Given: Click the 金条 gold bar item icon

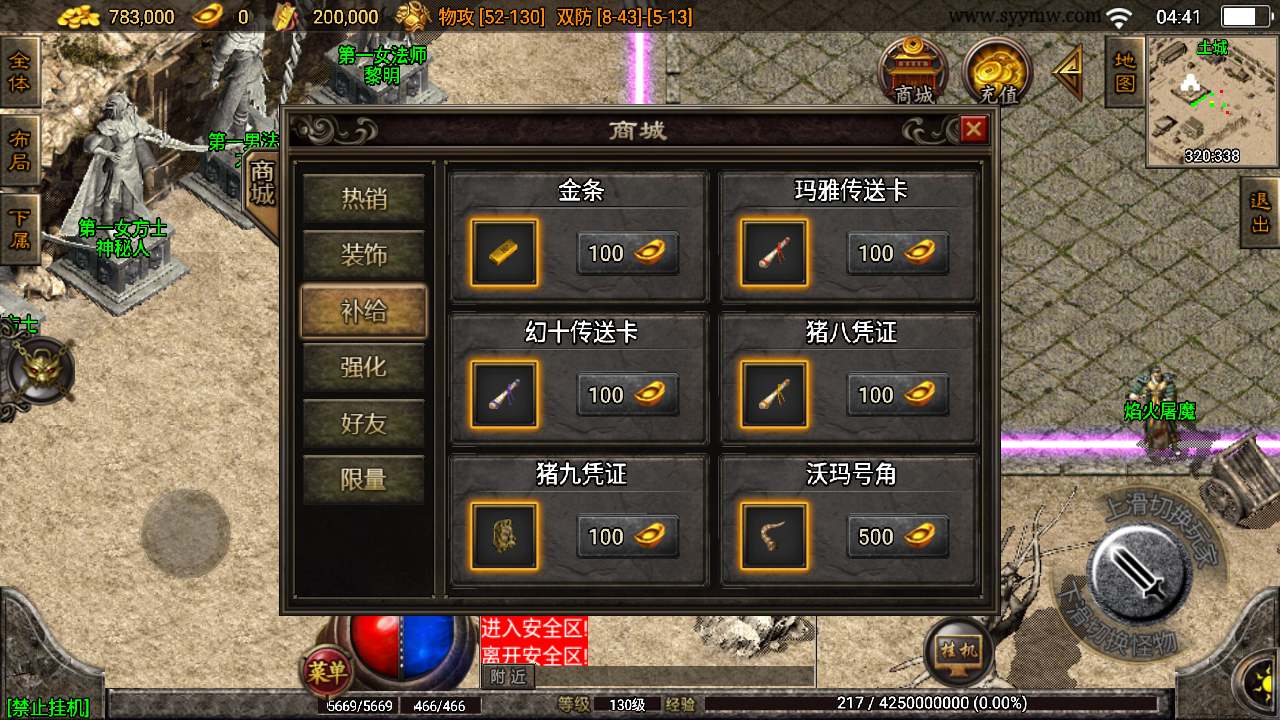Looking at the screenshot, I should click(504, 253).
